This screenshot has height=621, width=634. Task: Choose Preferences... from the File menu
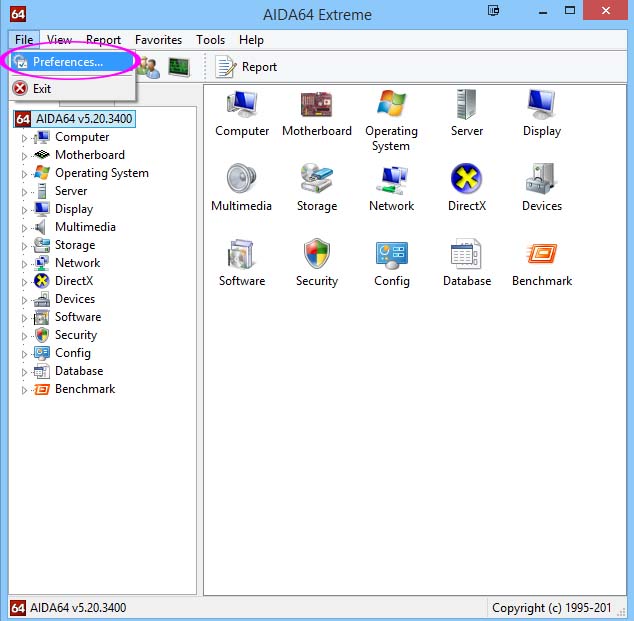(72, 62)
